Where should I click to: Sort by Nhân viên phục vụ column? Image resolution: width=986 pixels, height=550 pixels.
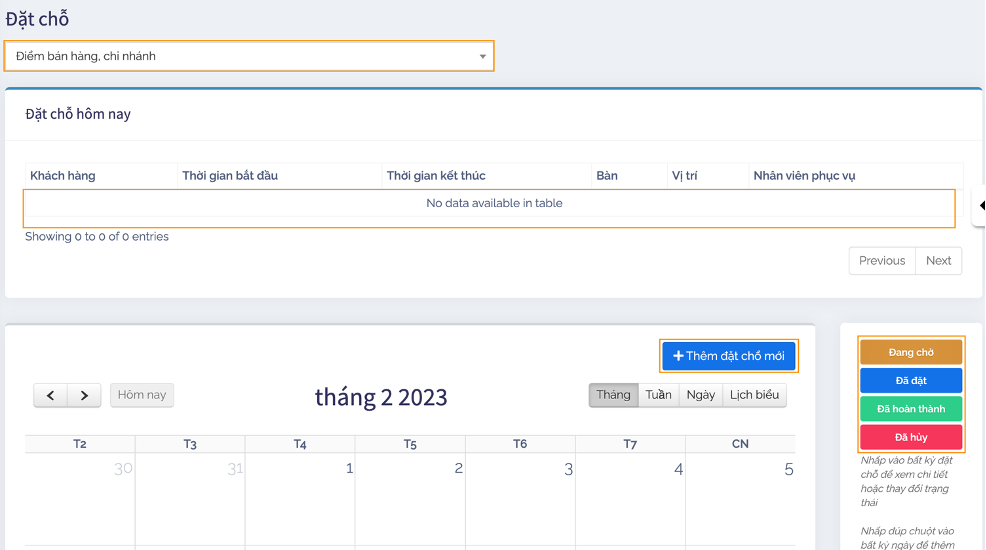pyautogui.click(x=804, y=176)
